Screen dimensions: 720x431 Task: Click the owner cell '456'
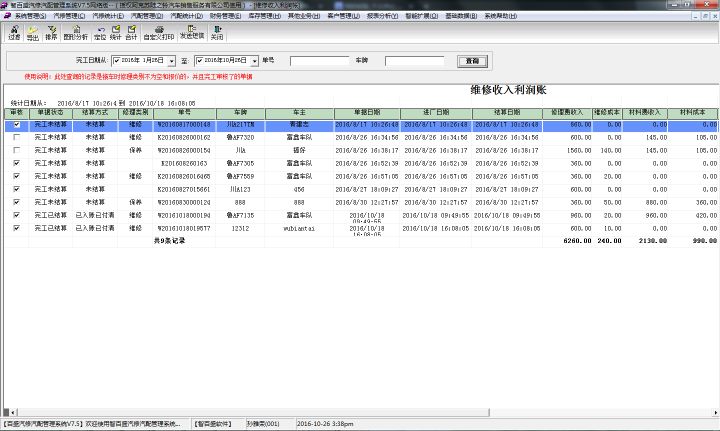pyautogui.click(x=299, y=190)
